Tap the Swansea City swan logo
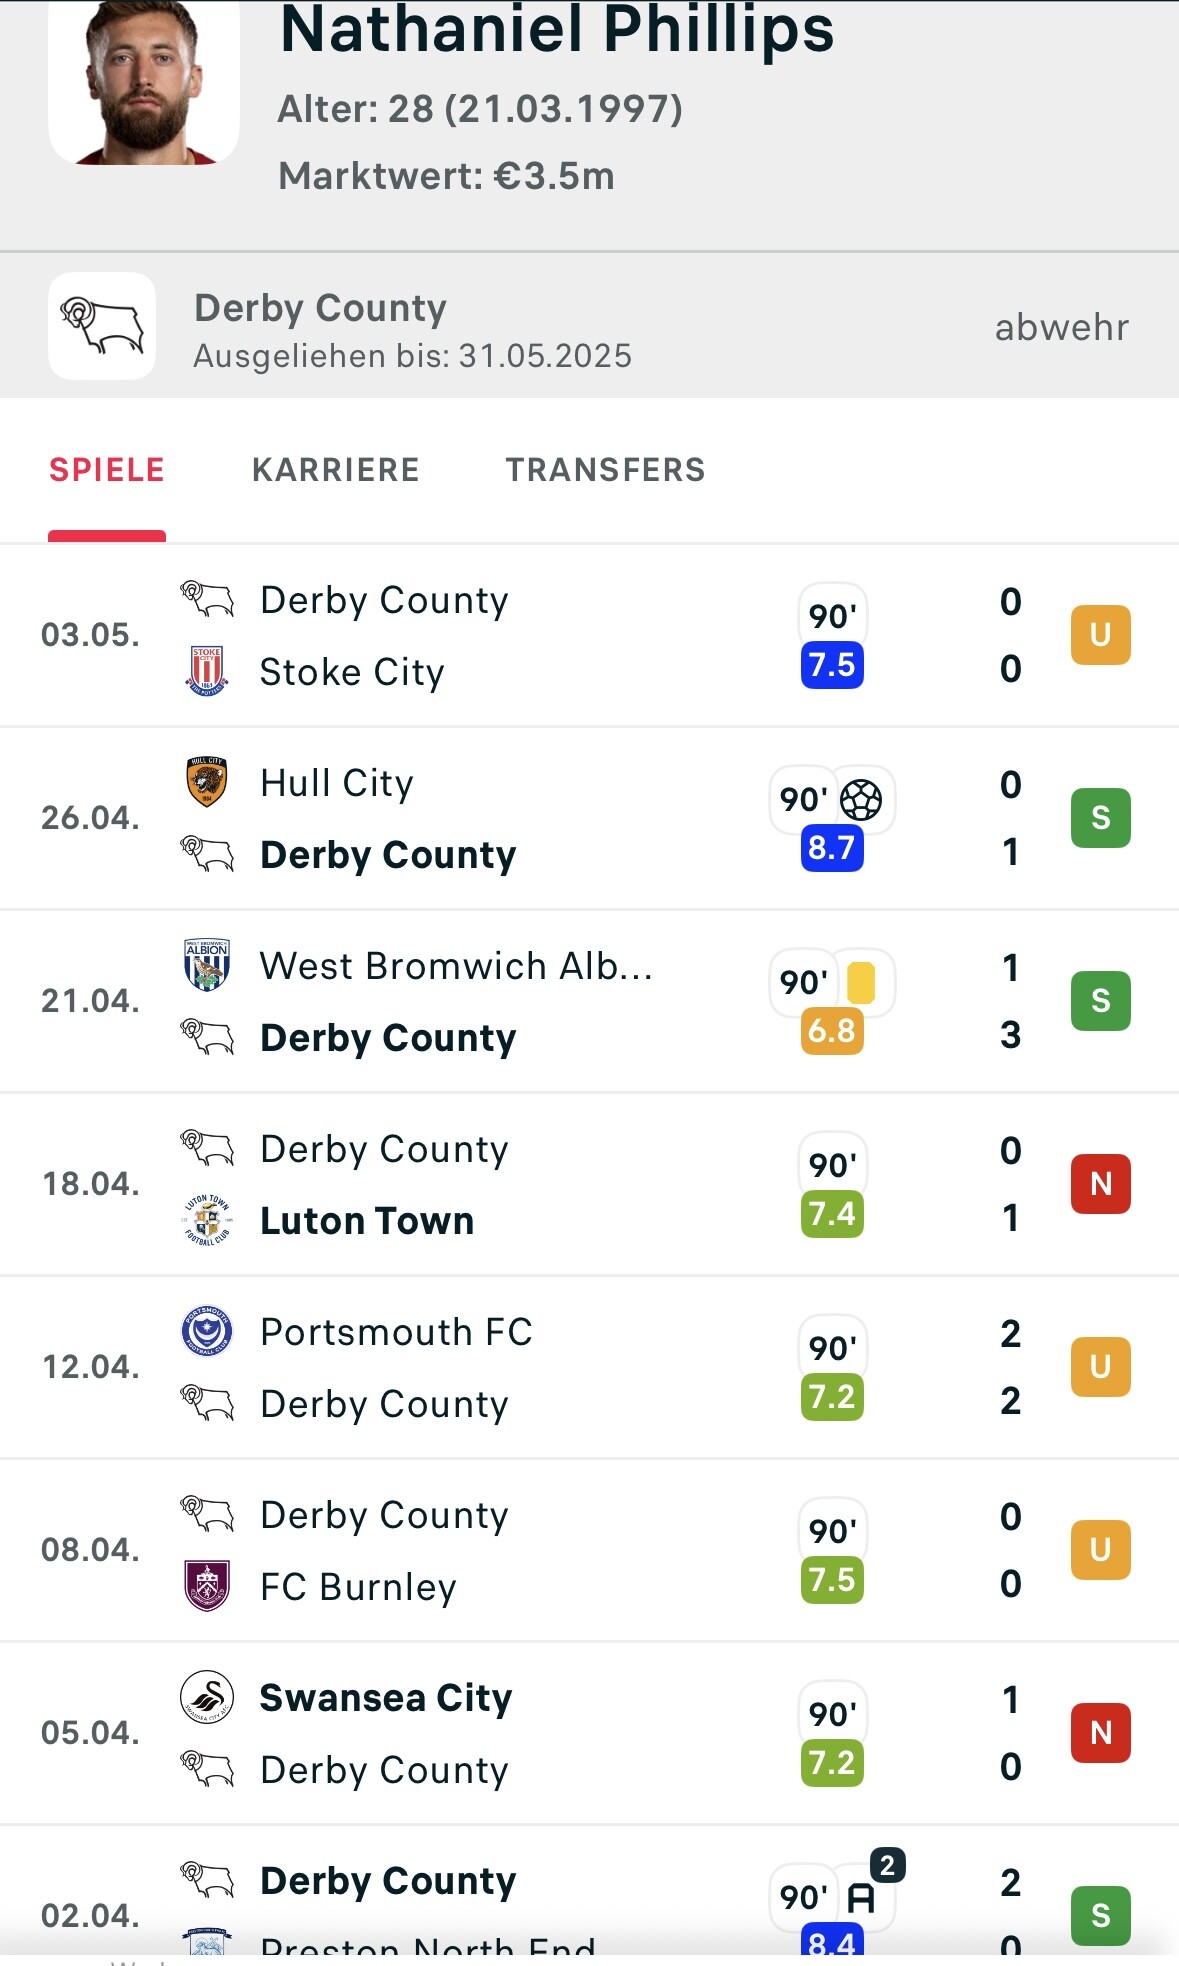This screenshot has width=1179, height=1966. pyautogui.click(x=207, y=1697)
